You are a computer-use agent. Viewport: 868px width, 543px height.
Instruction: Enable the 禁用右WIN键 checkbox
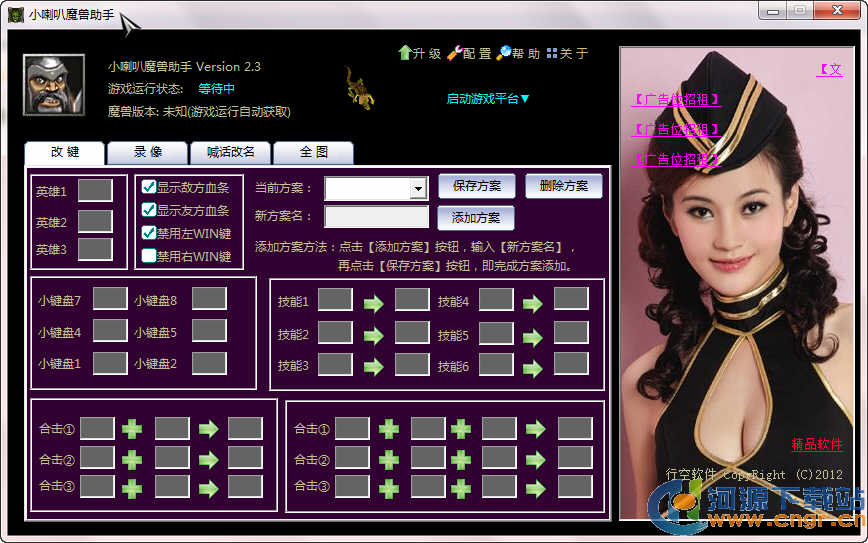click(x=149, y=256)
